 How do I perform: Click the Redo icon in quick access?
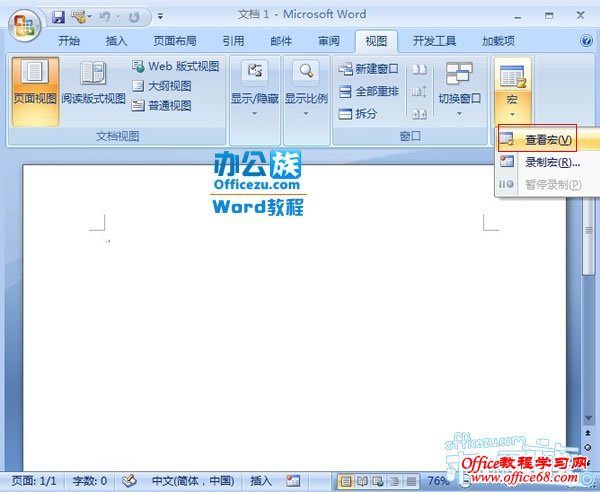134,17
